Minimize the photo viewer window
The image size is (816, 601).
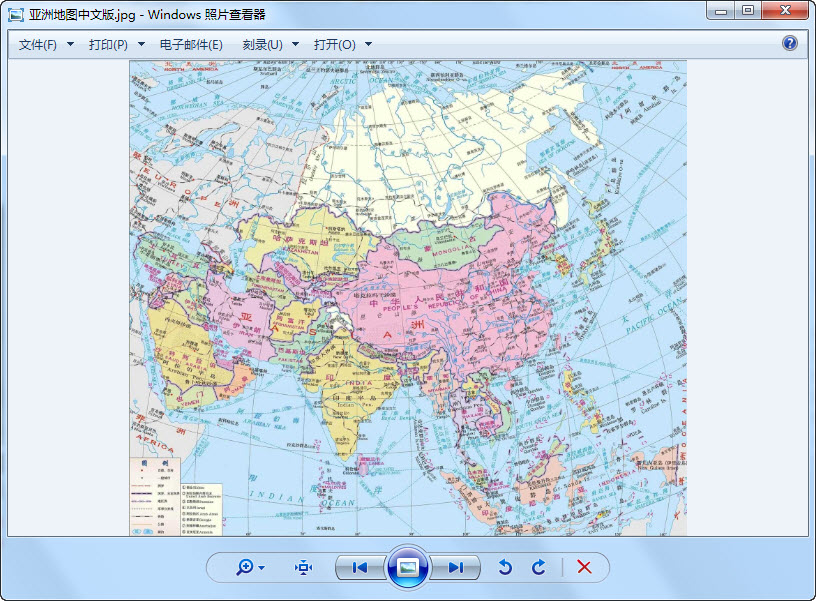coord(721,10)
